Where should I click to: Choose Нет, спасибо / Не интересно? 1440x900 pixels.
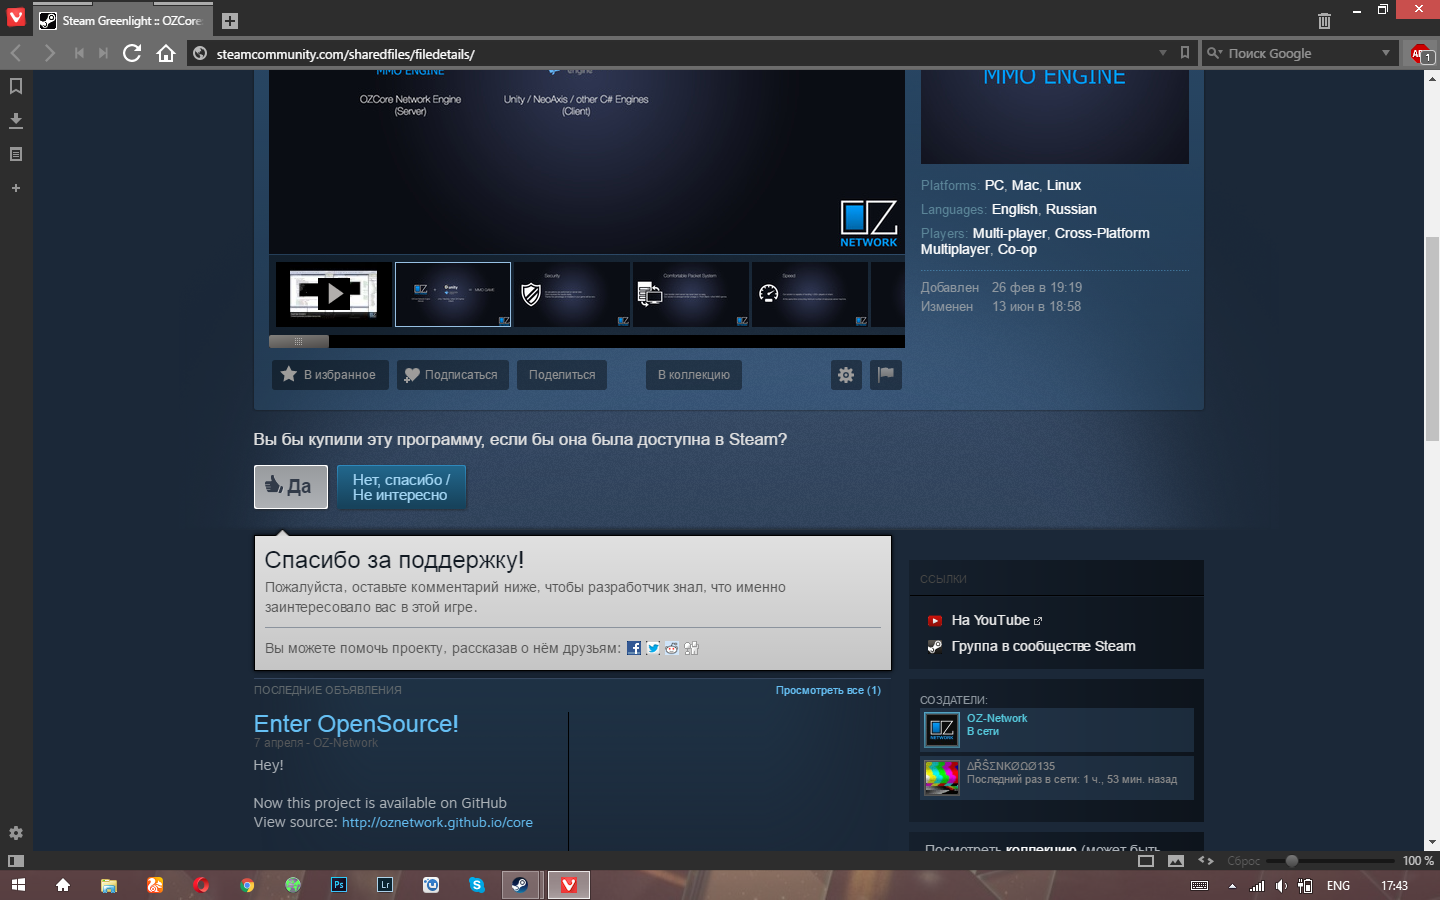(x=401, y=487)
